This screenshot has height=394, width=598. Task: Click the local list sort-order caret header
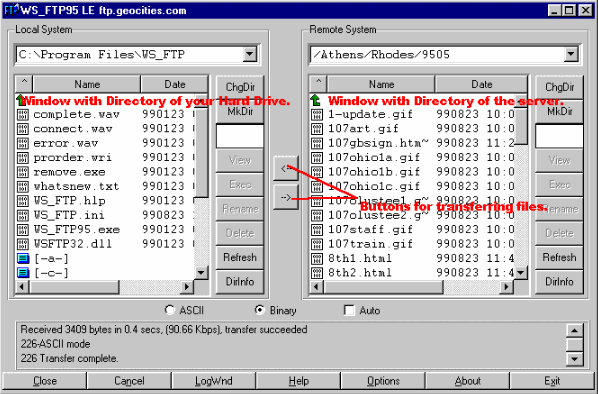(x=24, y=84)
